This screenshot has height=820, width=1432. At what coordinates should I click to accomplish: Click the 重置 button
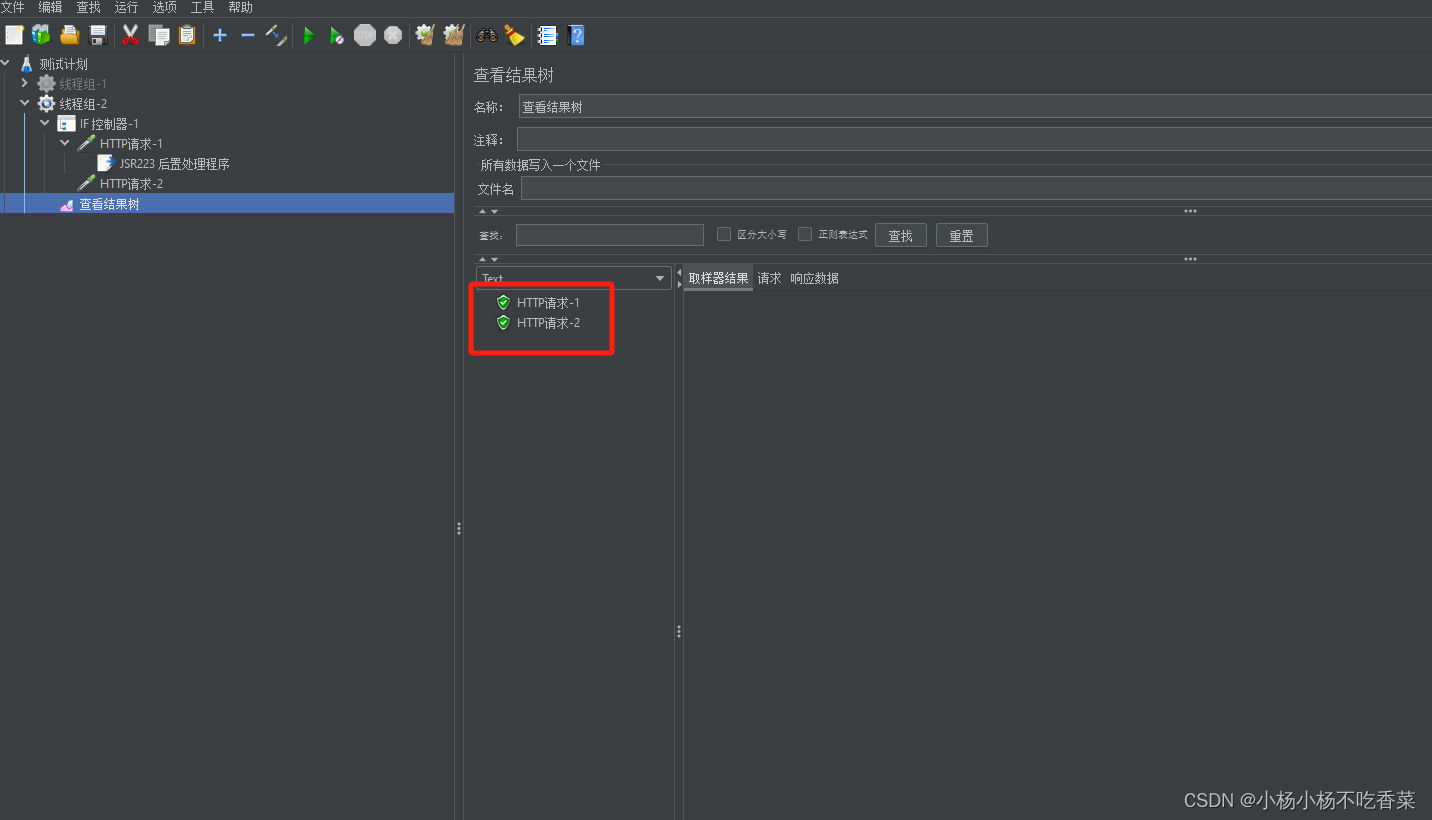[962, 236]
